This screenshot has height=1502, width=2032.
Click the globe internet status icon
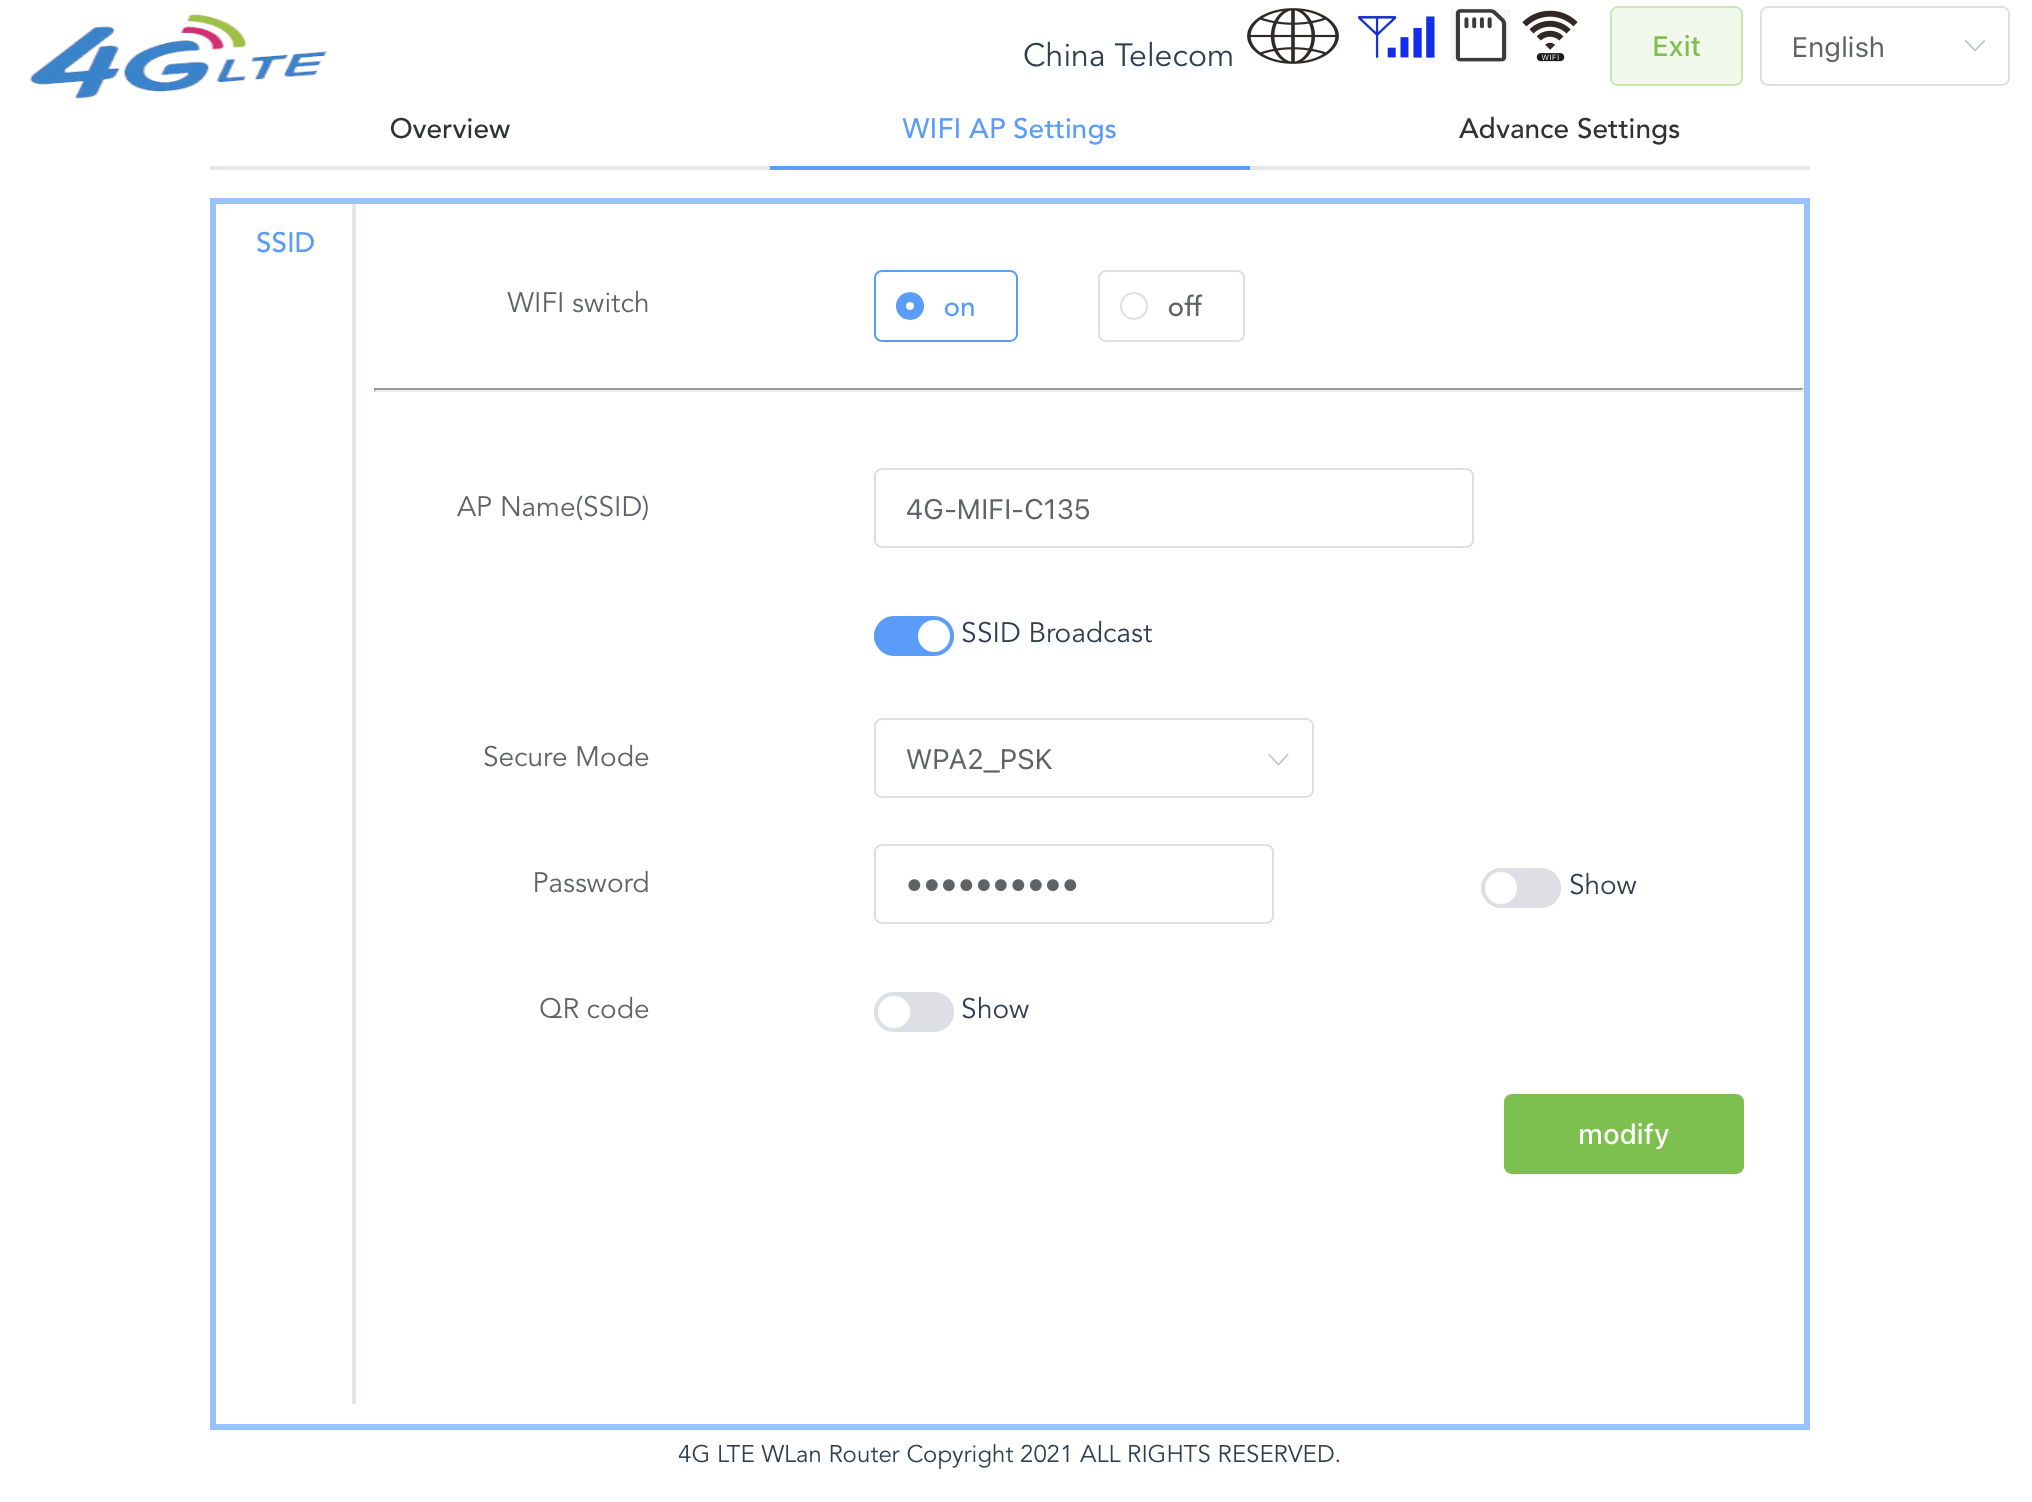[x=1292, y=37]
